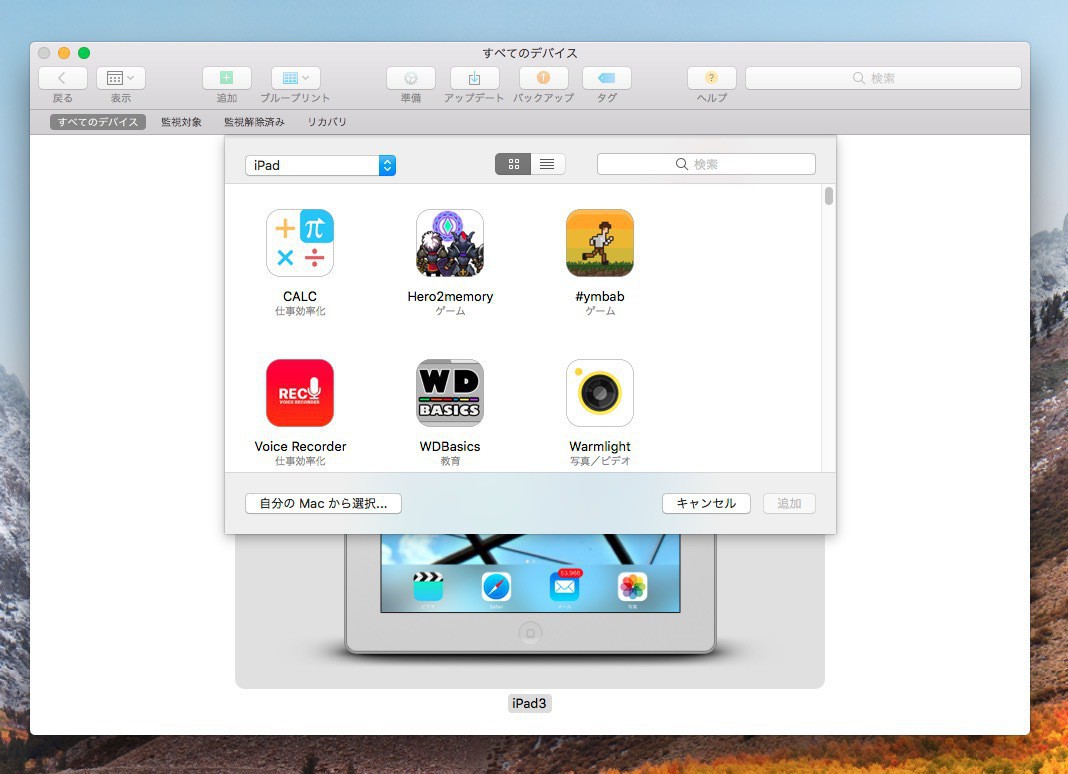The height and width of the screenshot is (774, 1068).
Task: Click the Mail icon on iPad dock
Action: (564, 587)
